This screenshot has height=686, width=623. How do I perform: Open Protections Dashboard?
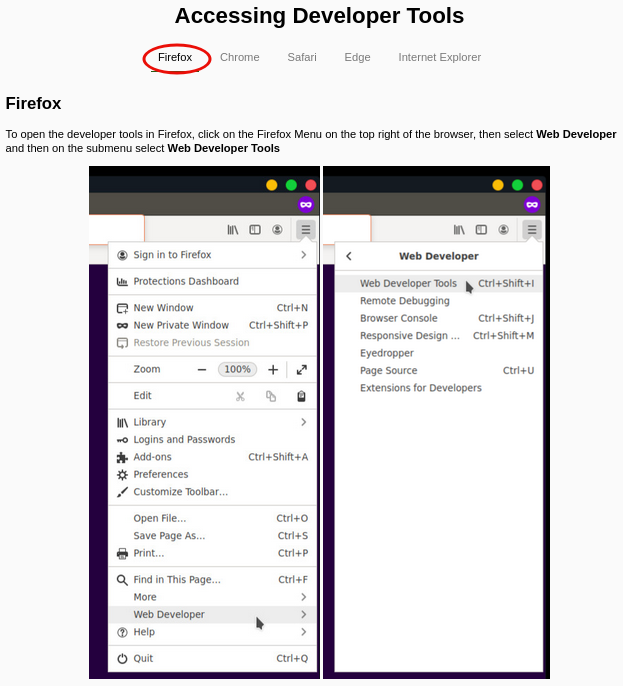pyautogui.click(x=212, y=281)
